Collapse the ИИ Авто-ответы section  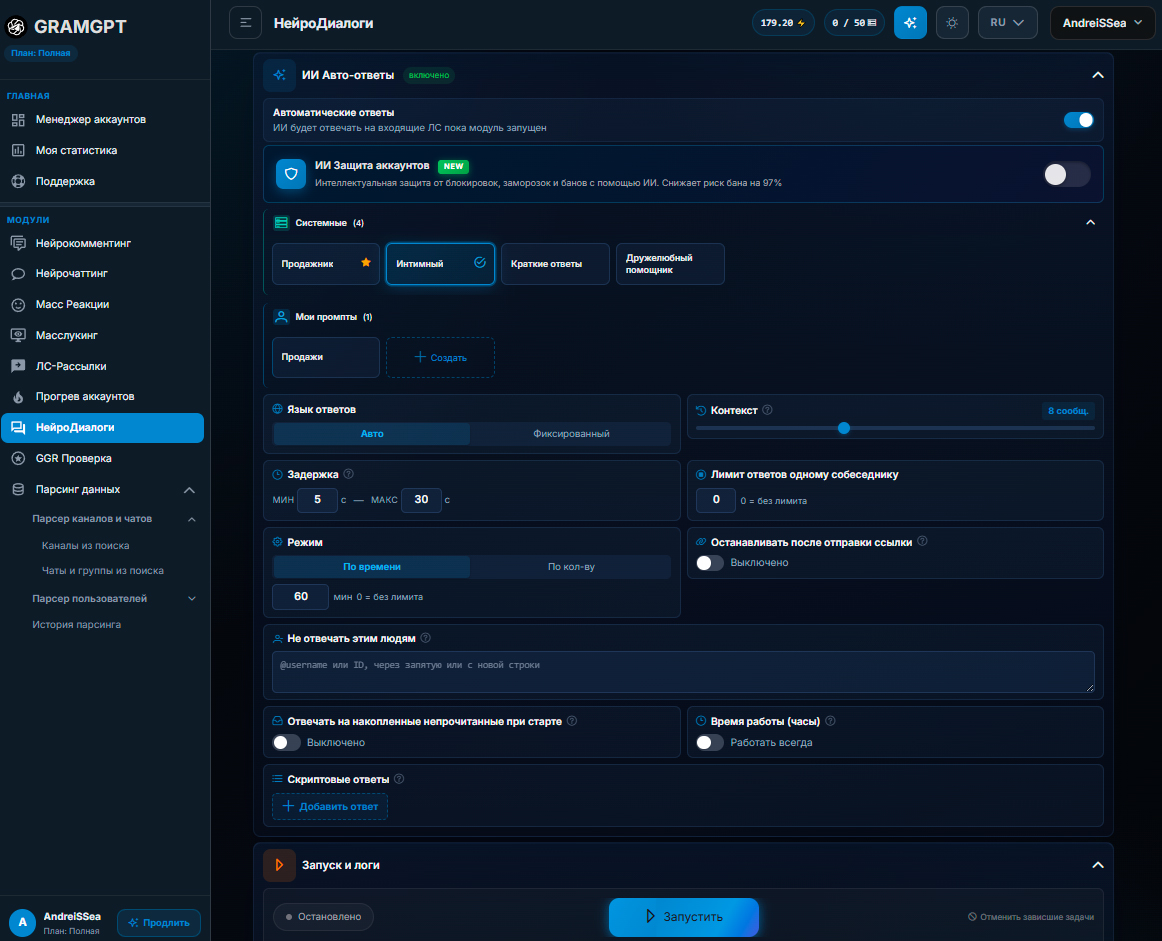tap(1098, 75)
